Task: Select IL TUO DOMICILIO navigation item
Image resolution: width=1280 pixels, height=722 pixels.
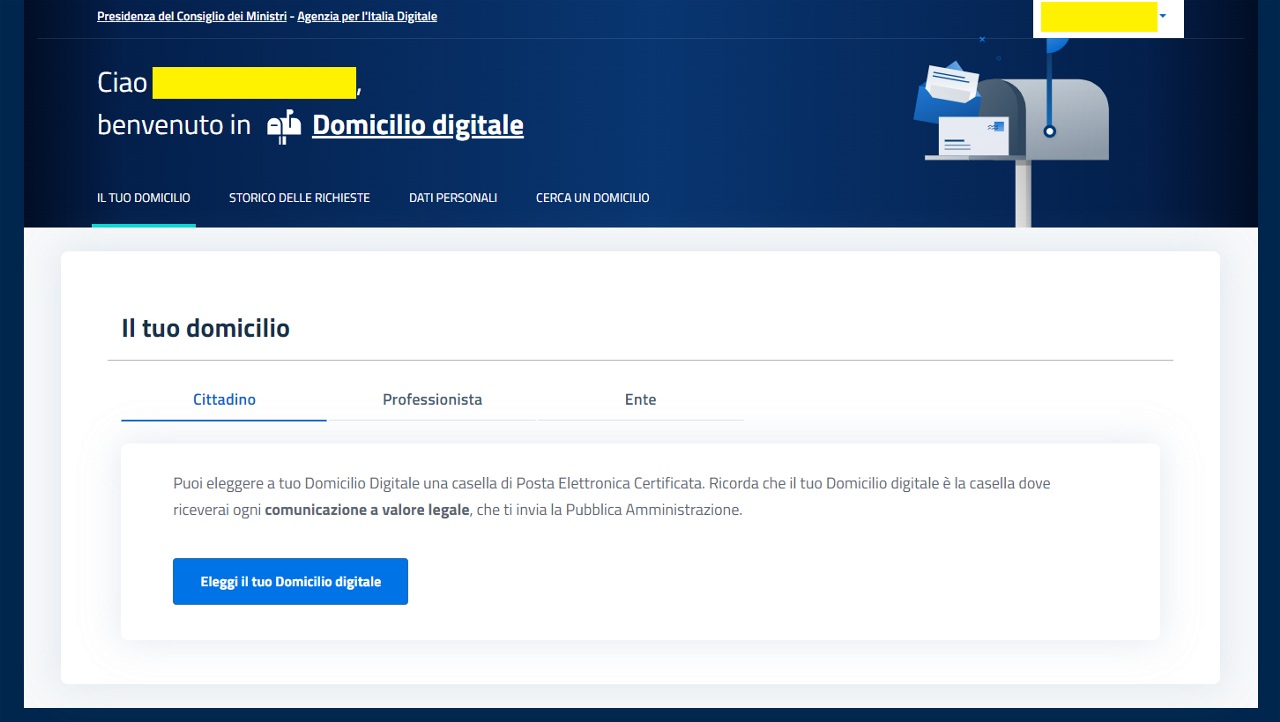Action: tap(143, 198)
